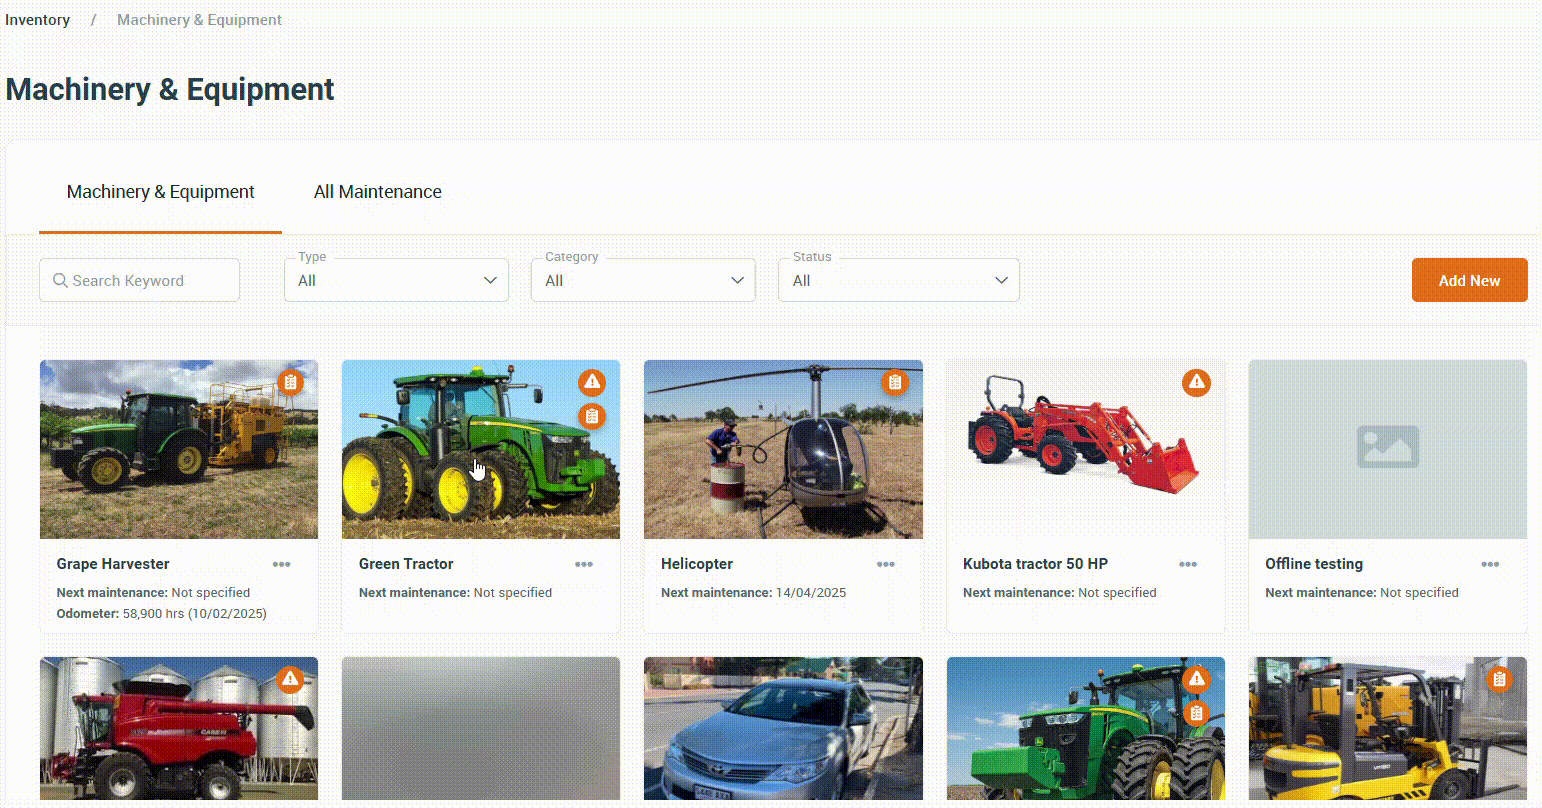Switch to the All Maintenance tab
Screen dimensions: 1542x808
[378, 192]
